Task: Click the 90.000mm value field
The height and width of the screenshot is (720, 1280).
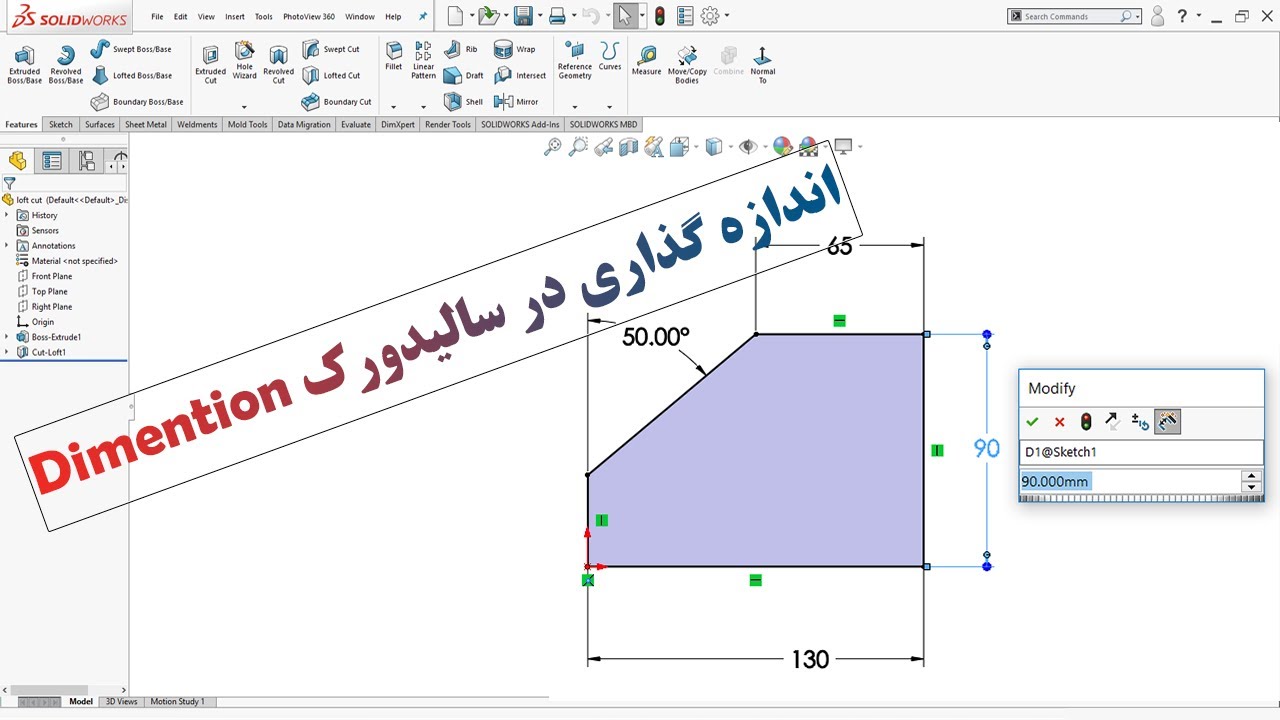Action: pos(1130,482)
